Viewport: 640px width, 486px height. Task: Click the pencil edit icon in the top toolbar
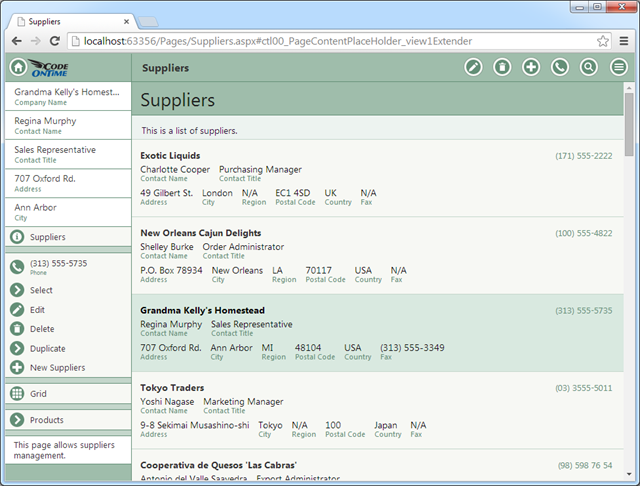tap(473, 68)
